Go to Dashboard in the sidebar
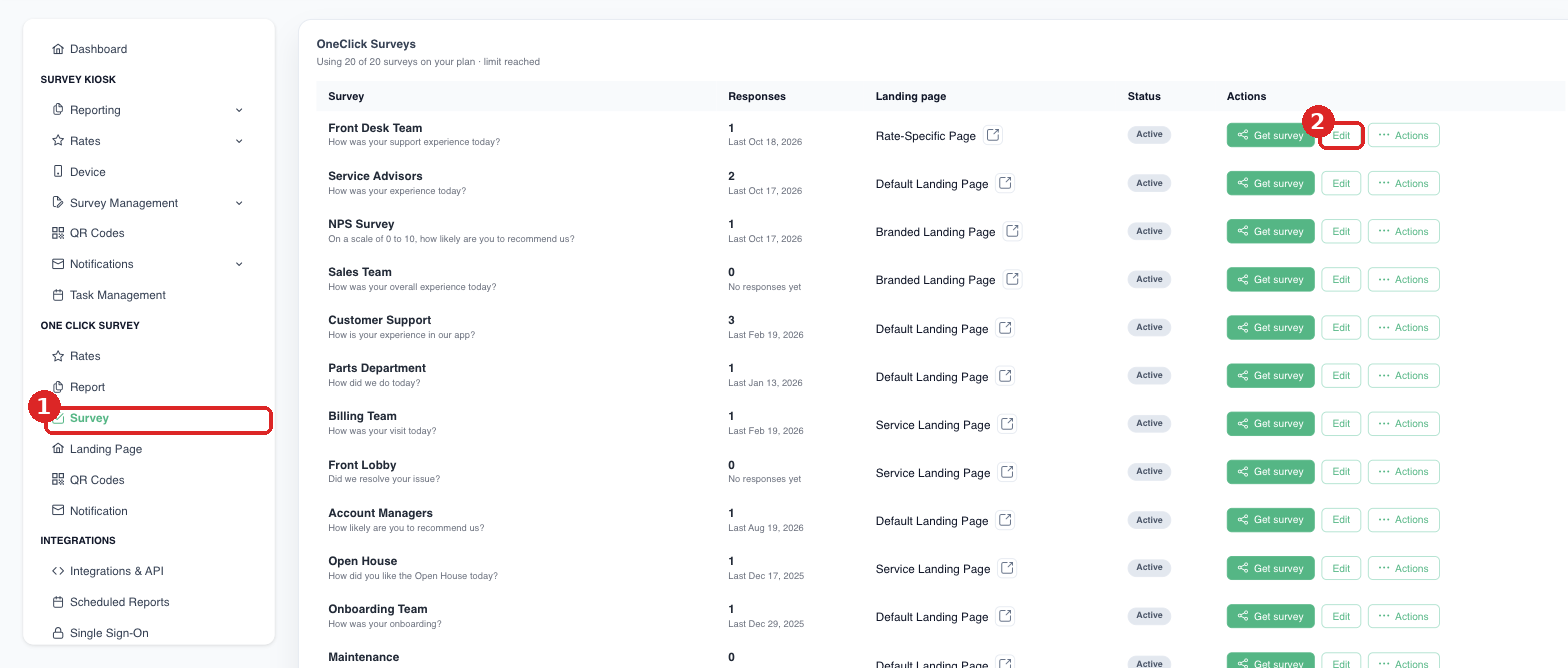Viewport: 1568px width, 668px height. coord(98,49)
